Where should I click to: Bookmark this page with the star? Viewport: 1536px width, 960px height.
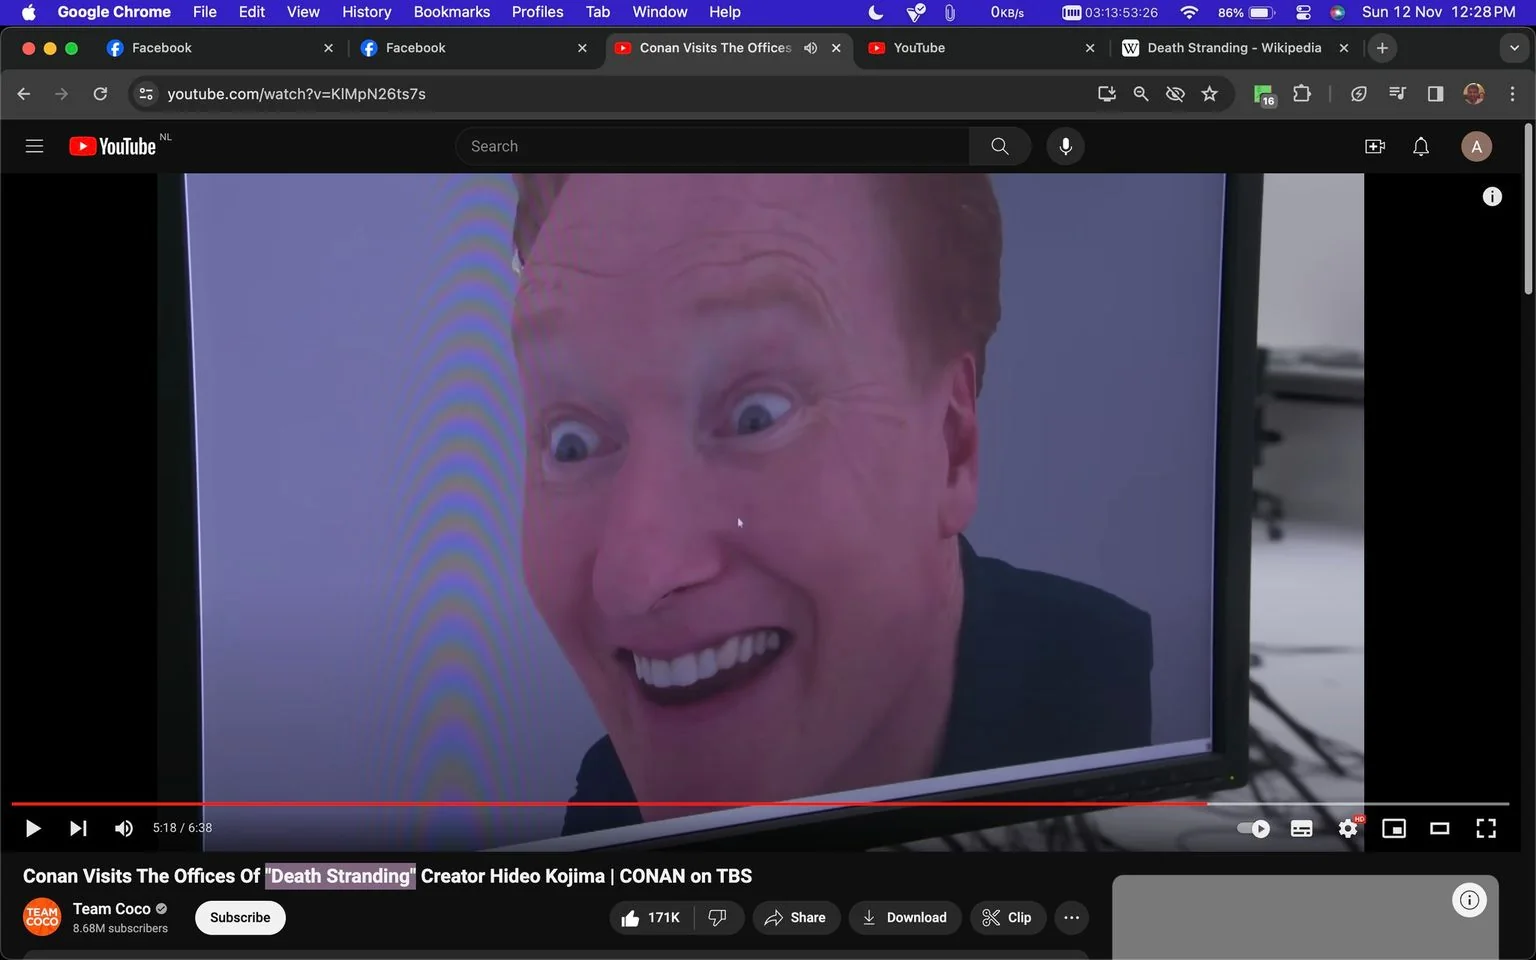pyautogui.click(x=1210, y=94)
